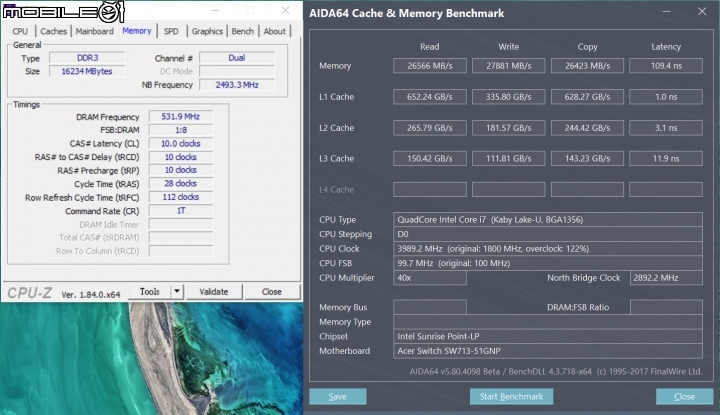This screenshot has height=415, width=720.
Task: Click the empty L4 Cache Read field
Action: coord(430,190)
